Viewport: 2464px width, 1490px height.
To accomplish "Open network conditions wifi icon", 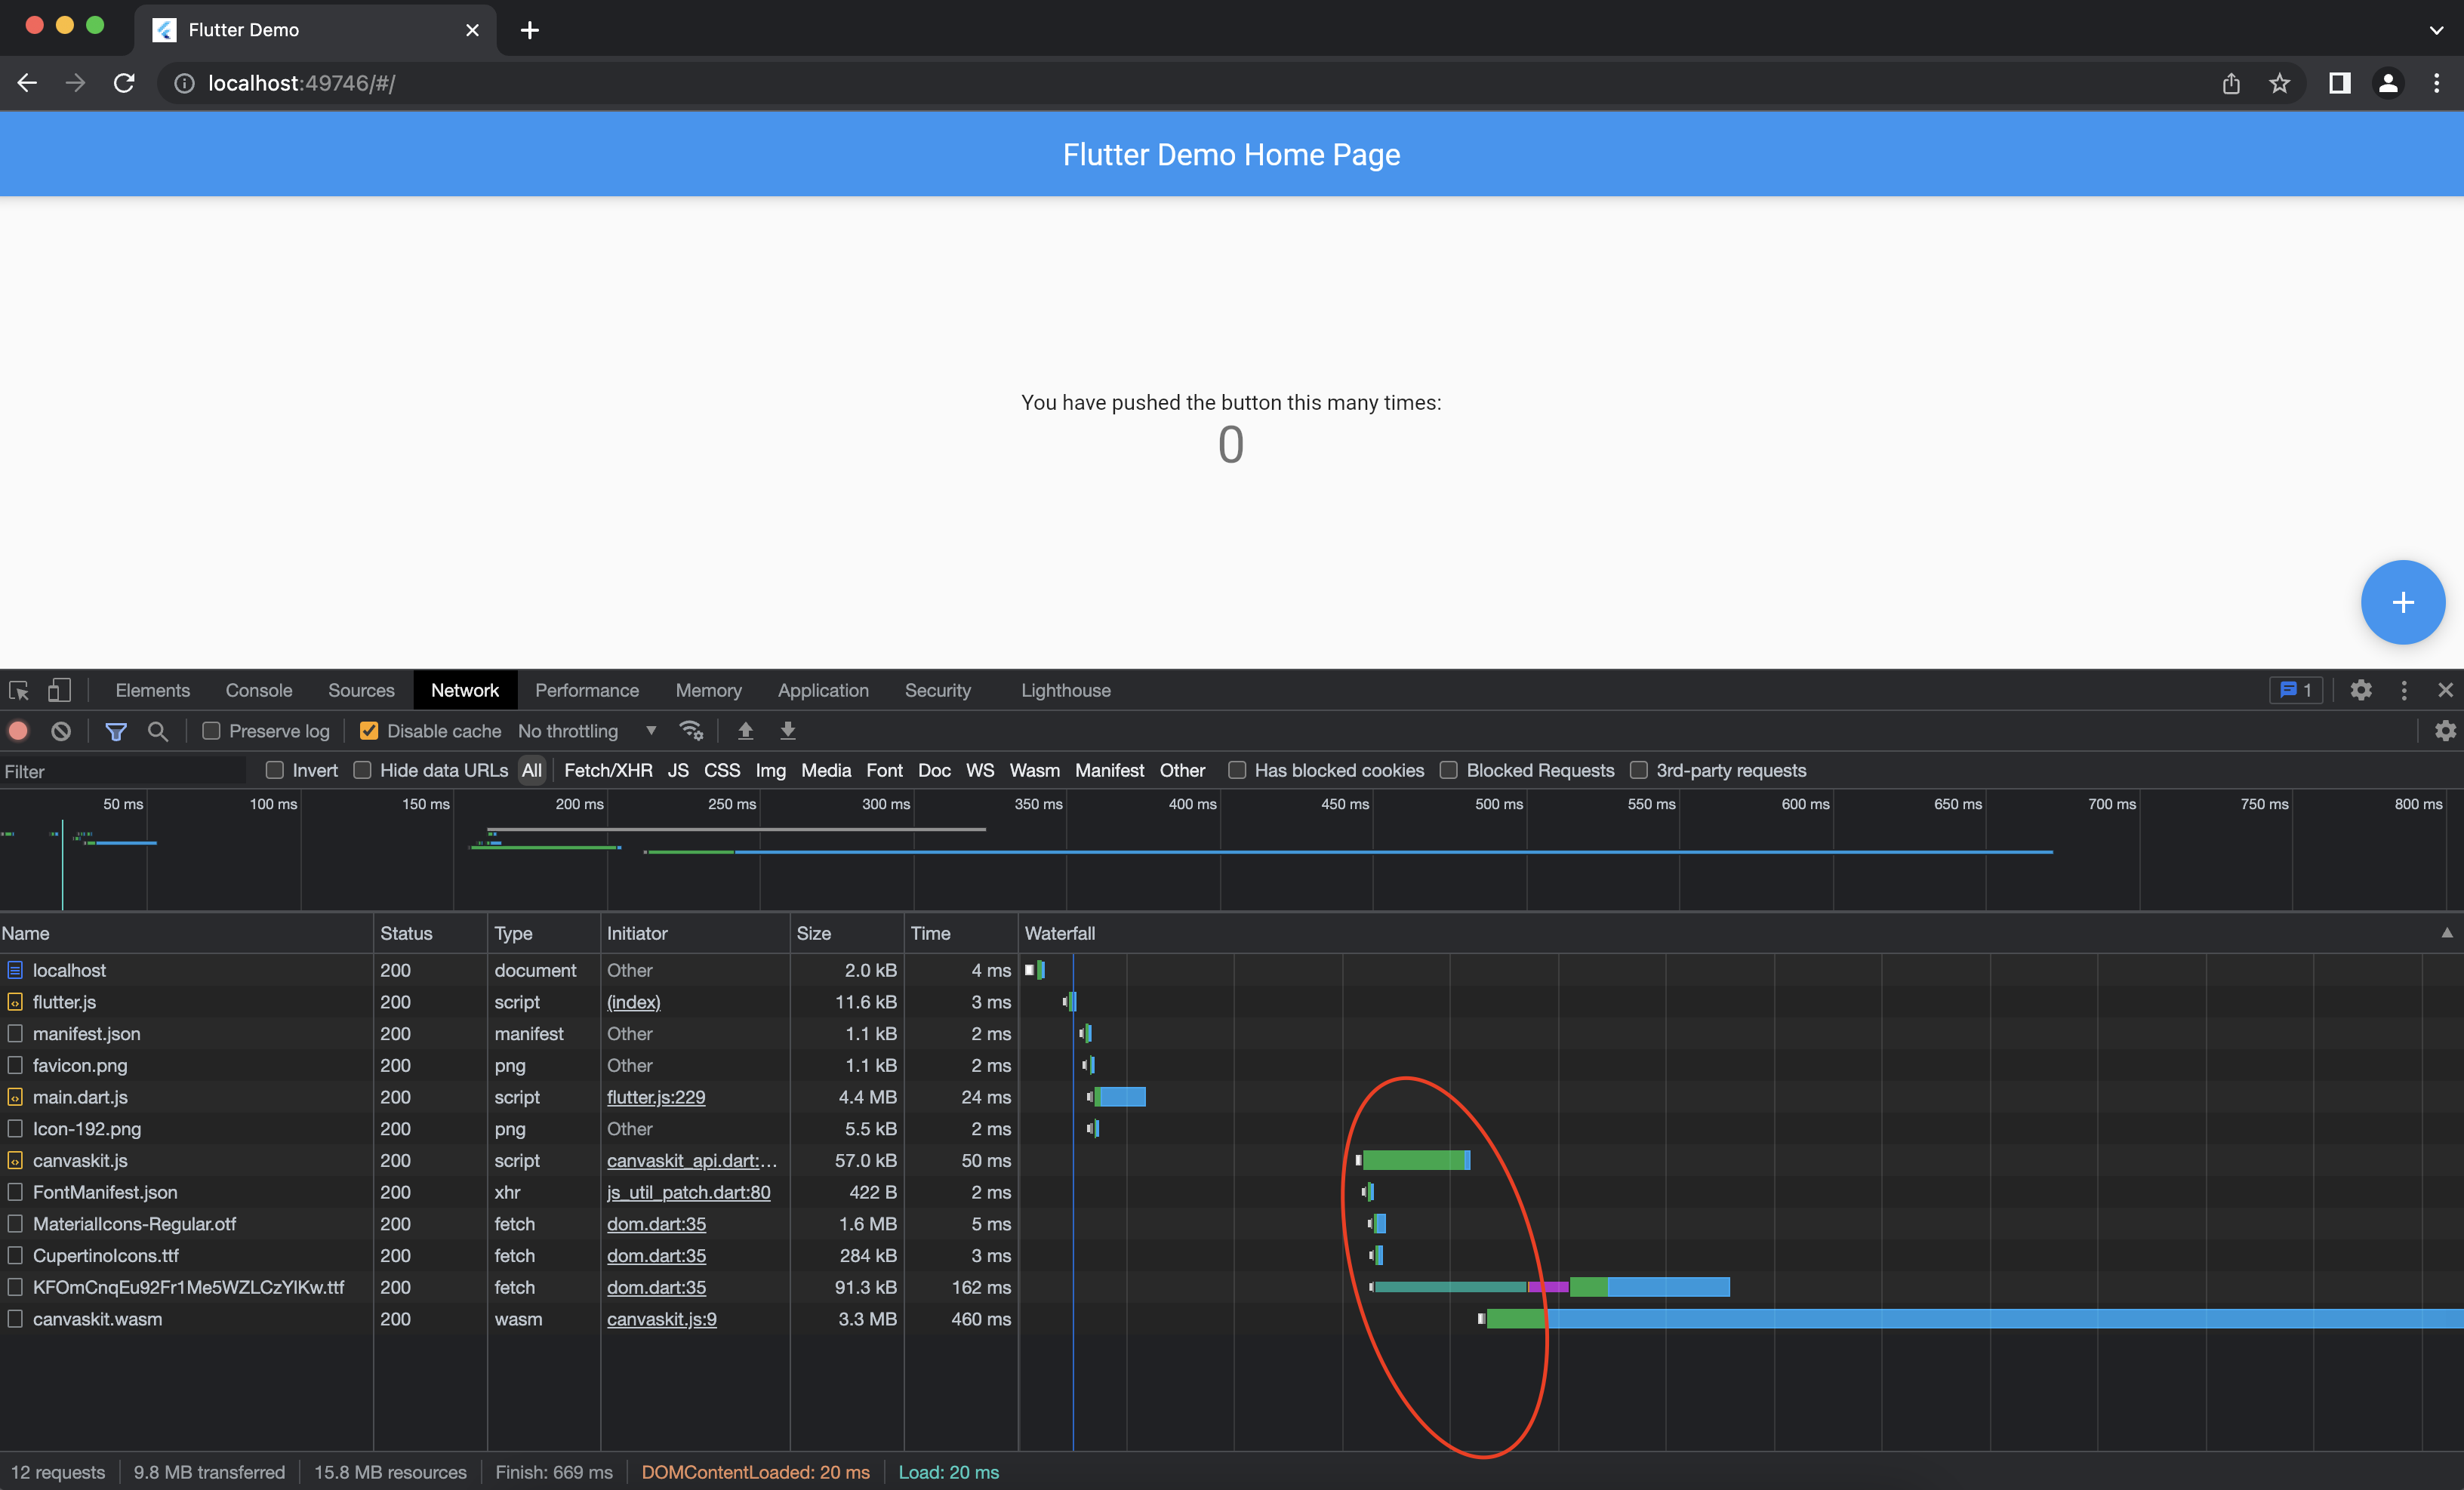I will tap(691, 731).
